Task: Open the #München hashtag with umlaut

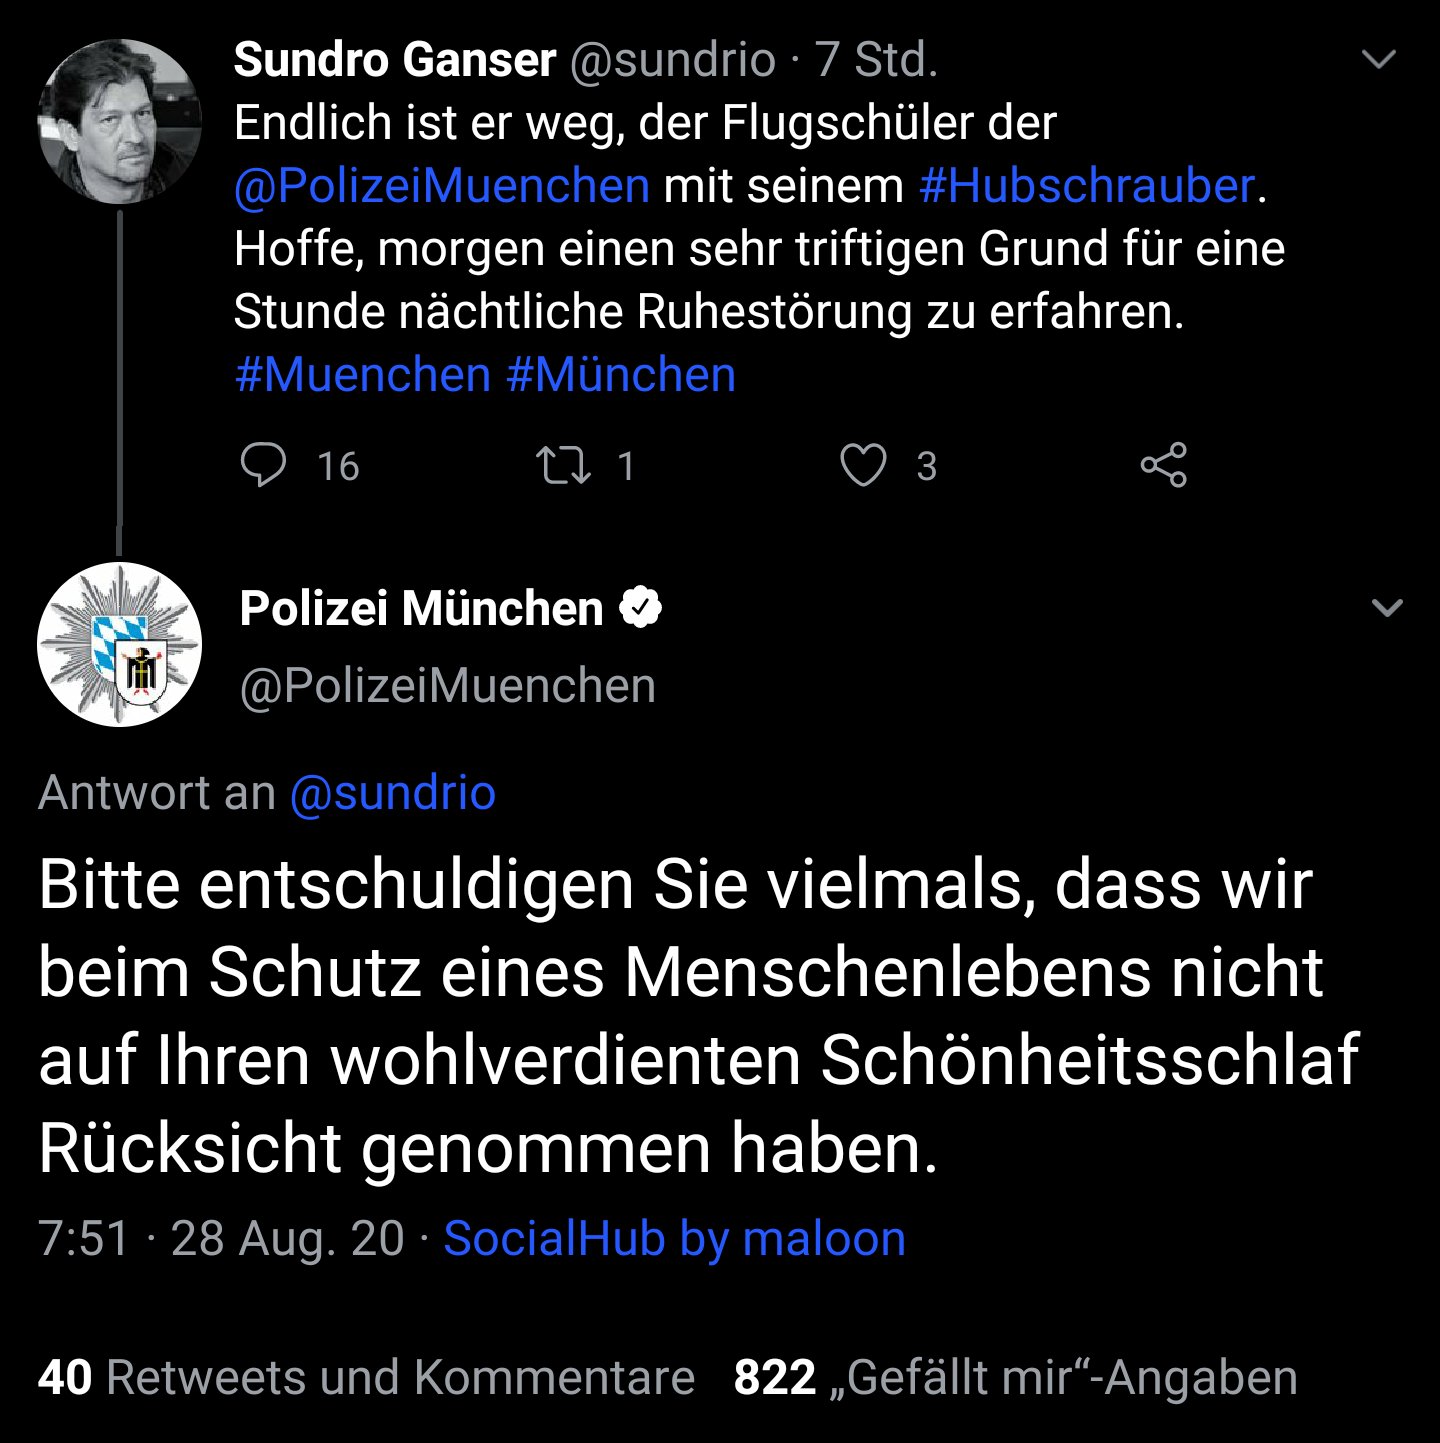Action: pyautogui.click(x=621, y=375)
